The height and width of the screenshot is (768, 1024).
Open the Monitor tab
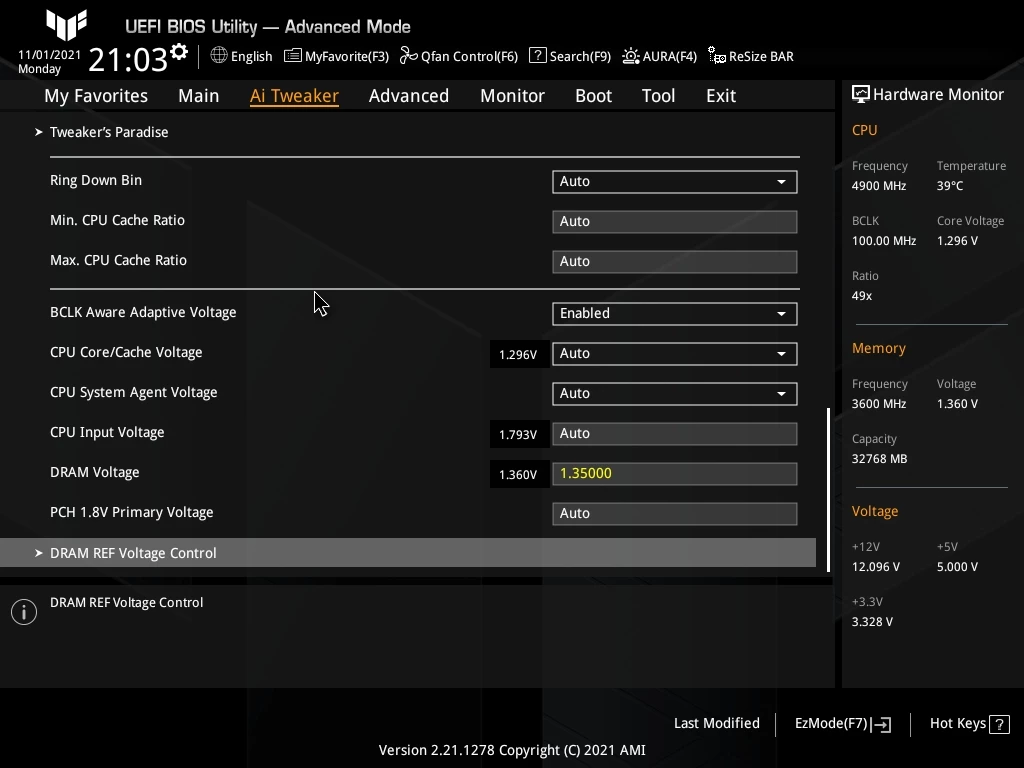click(x=512, y=95)
